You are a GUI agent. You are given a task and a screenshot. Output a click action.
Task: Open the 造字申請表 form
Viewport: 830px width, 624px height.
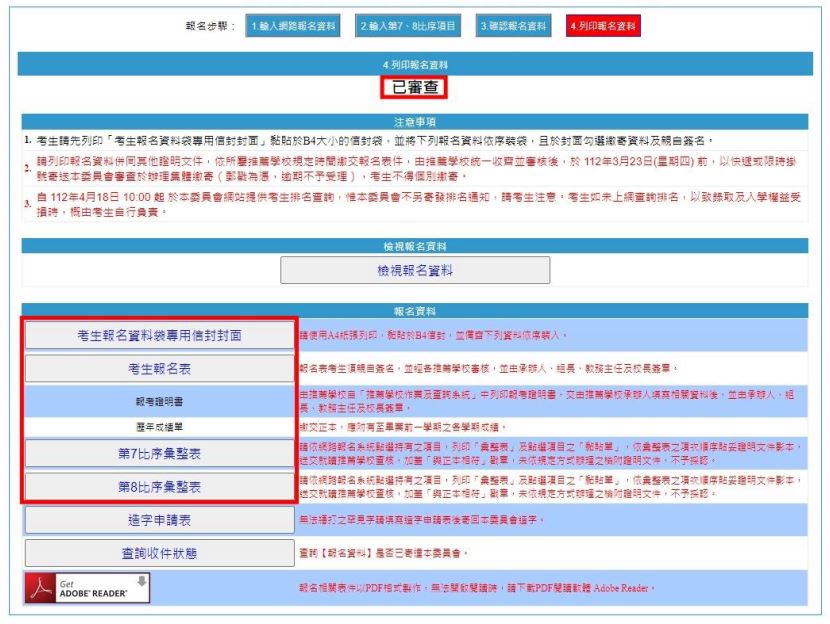point(159,520)
